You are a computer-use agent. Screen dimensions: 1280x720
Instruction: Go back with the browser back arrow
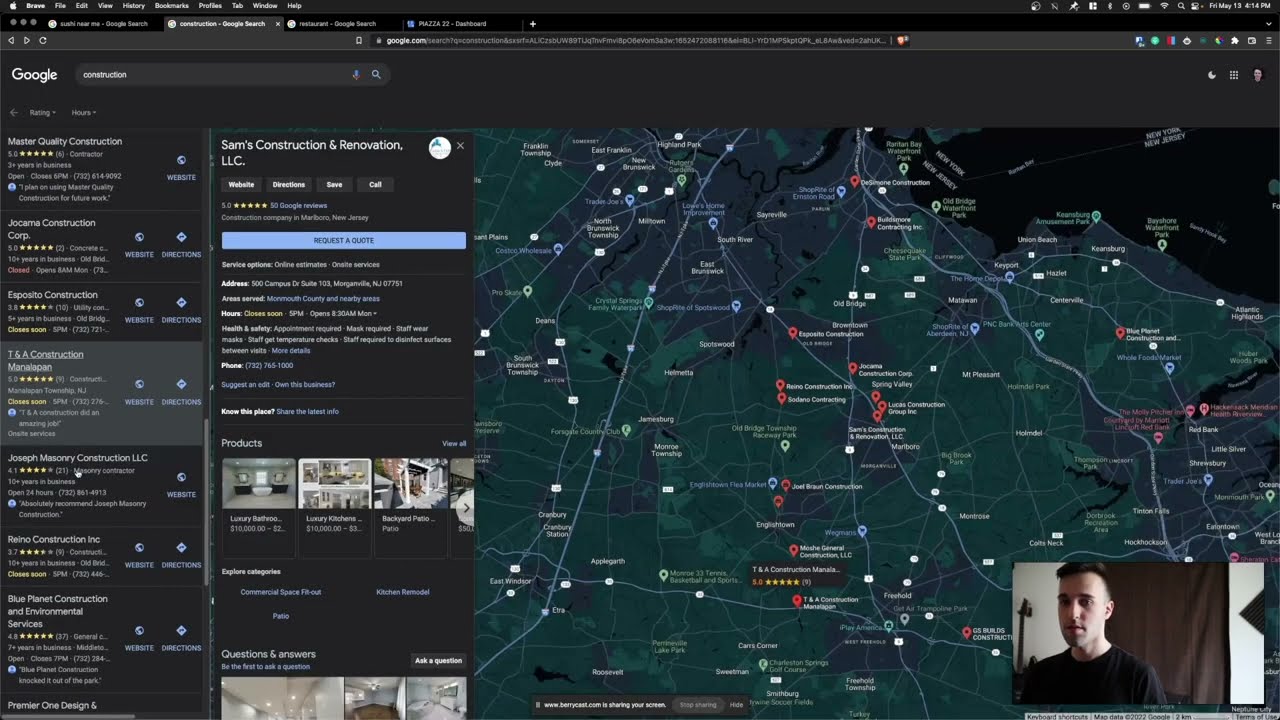point(11,40)
